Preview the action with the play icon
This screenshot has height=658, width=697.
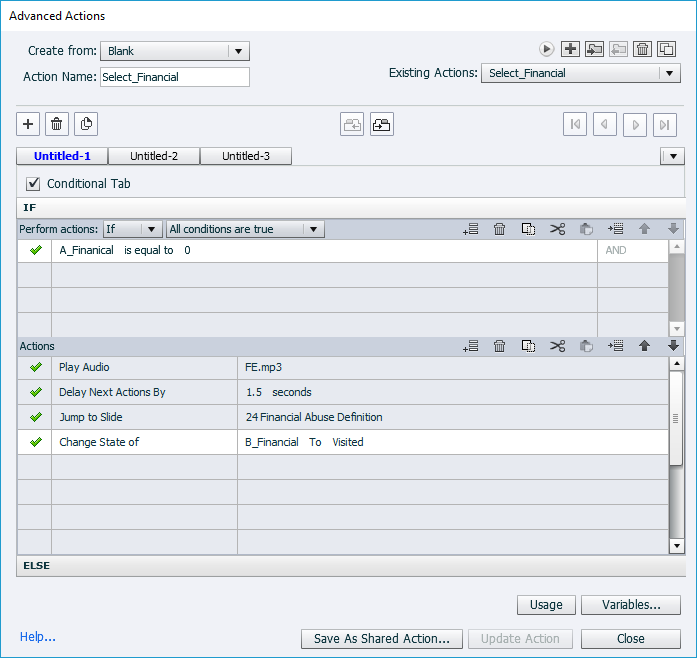tap(546, 49)
